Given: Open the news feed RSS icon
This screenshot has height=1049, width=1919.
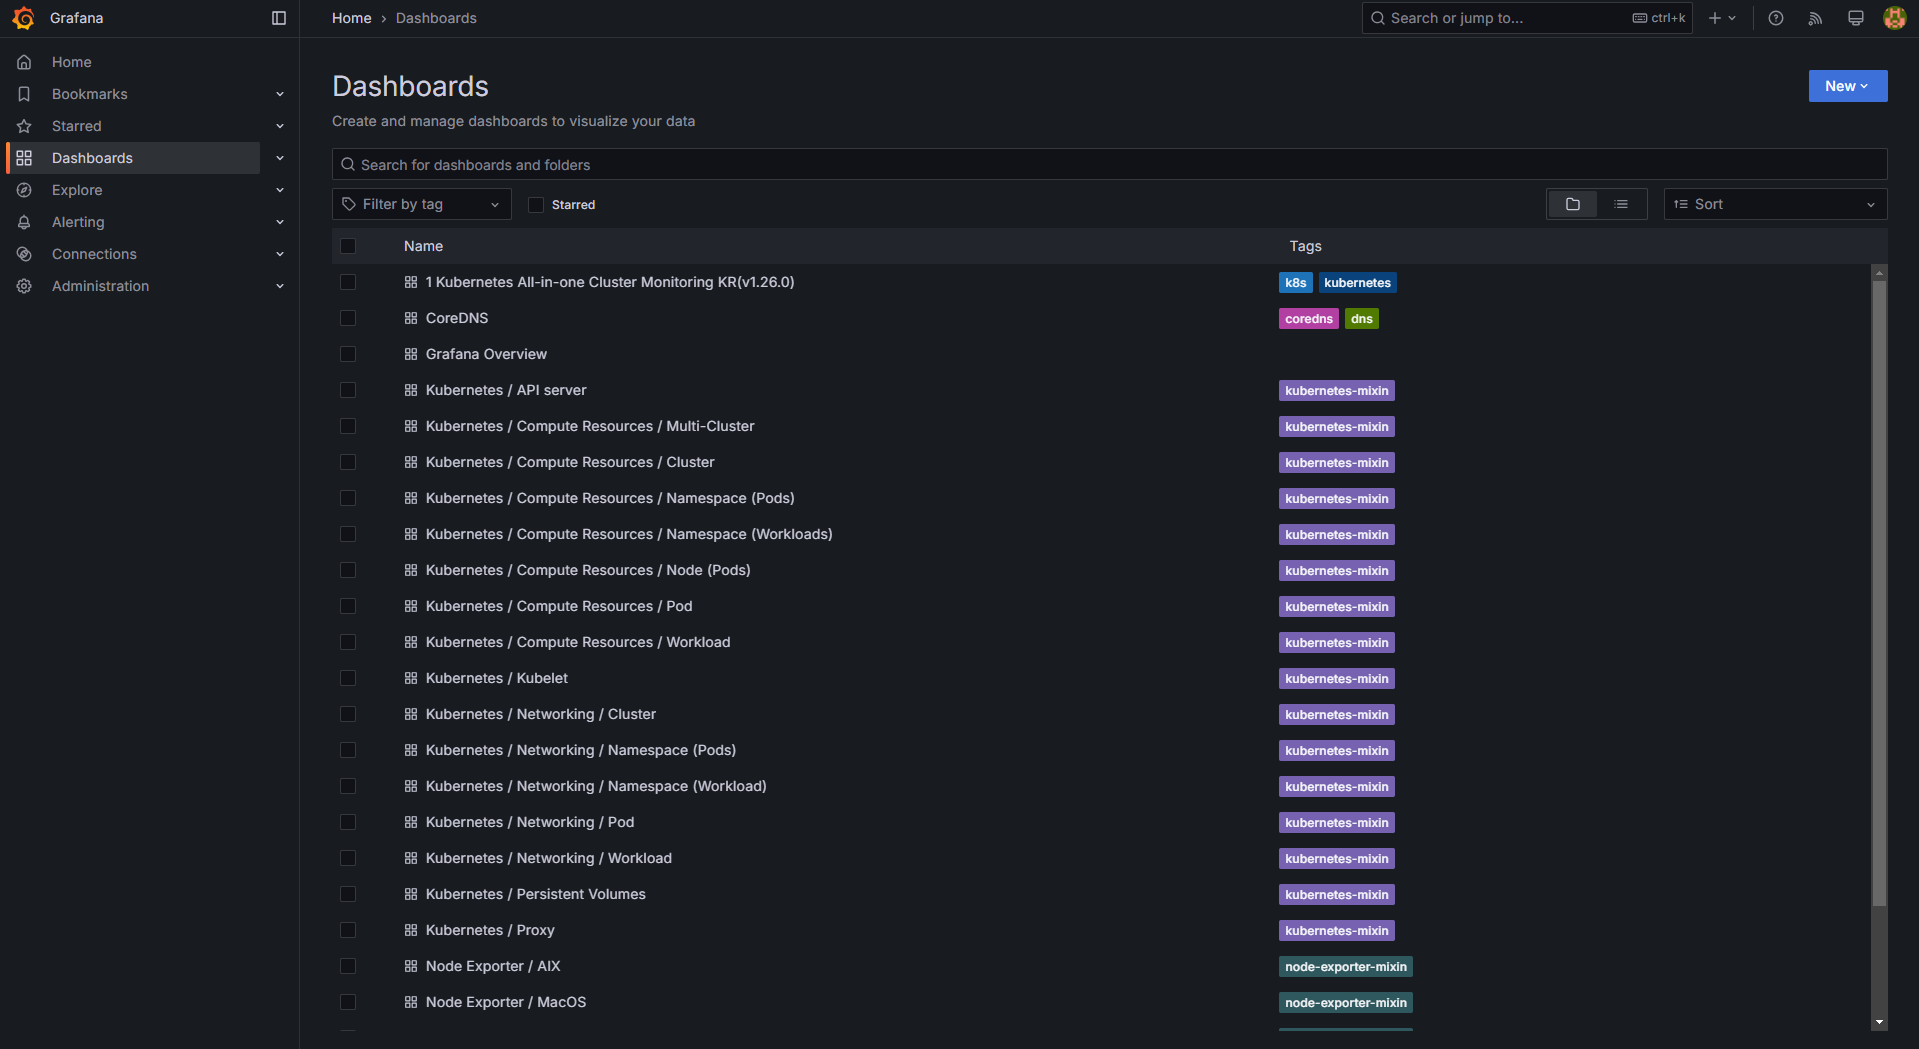Looking at the screenshot, I should pyautogui.click(x=1816, y=18).
